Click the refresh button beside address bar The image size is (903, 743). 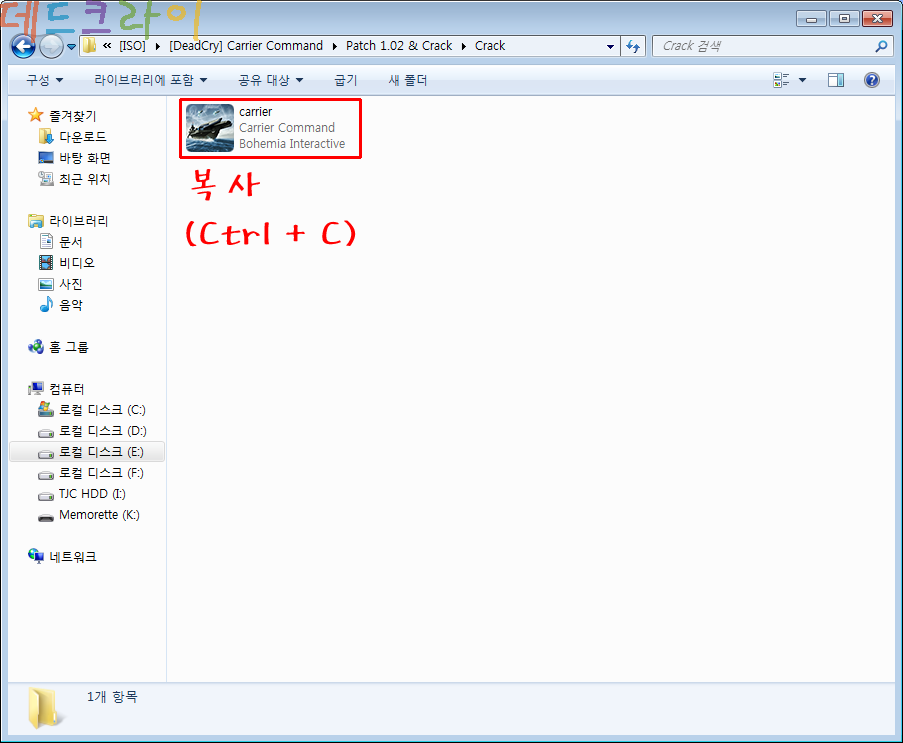click(632, 46)
